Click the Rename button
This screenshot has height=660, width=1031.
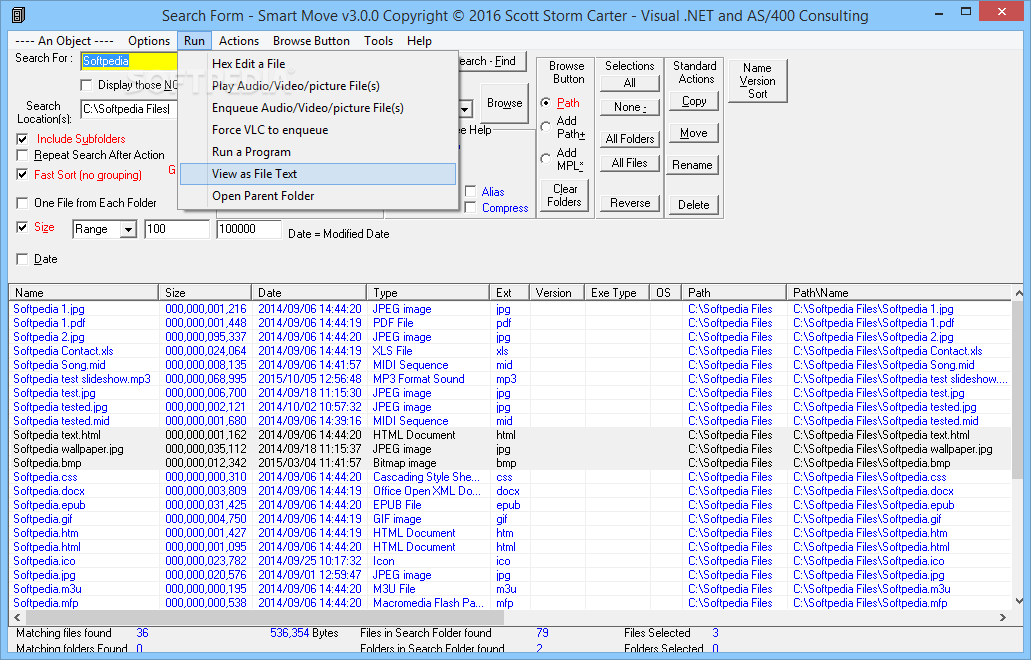(694, 165)
